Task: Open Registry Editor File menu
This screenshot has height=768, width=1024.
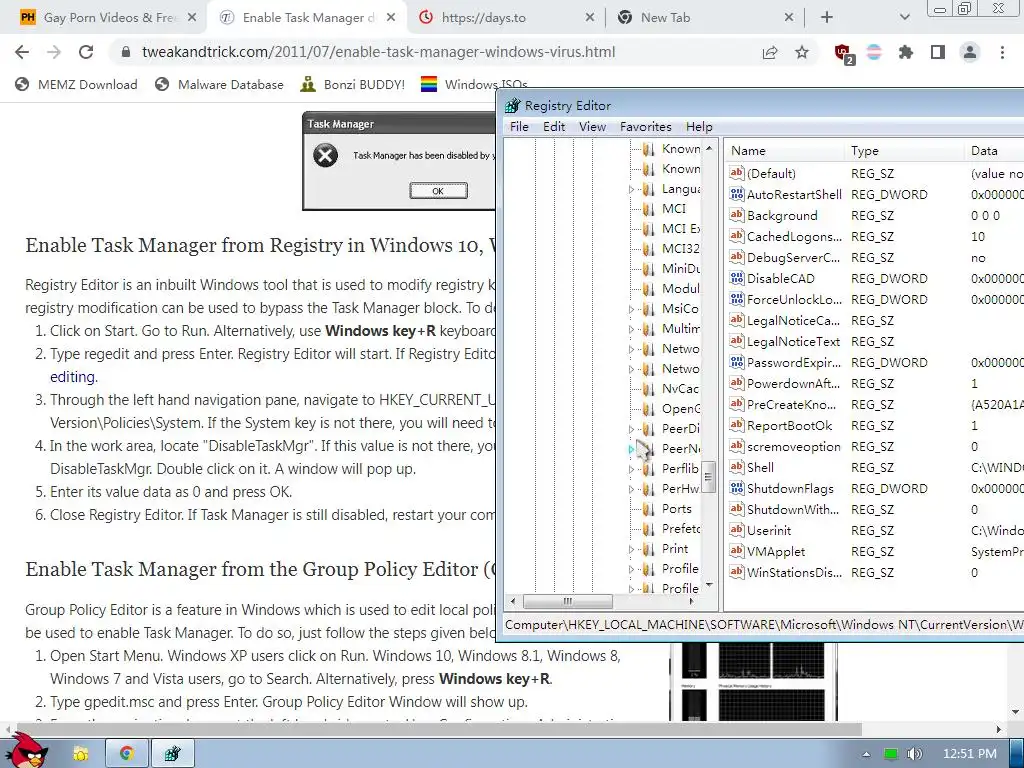Action: click(519, 127)
